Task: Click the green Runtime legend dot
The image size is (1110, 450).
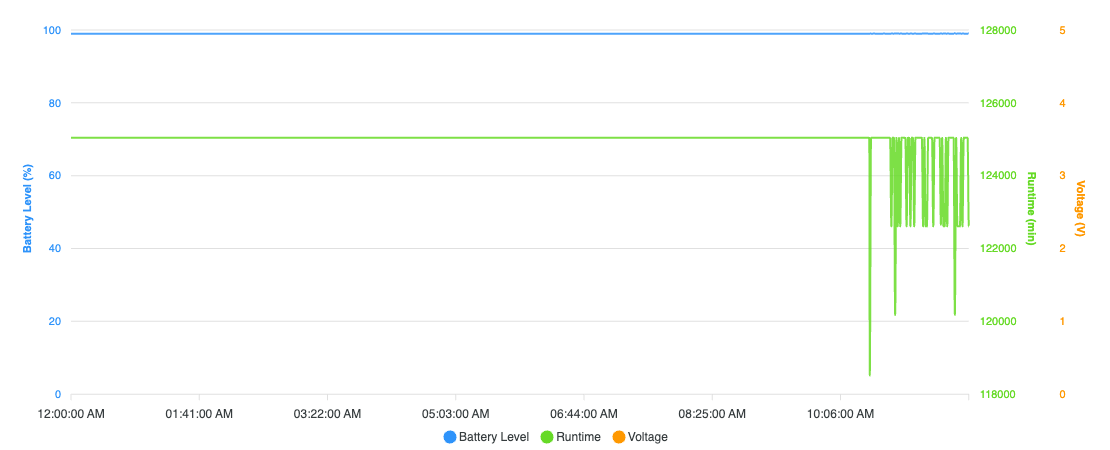Action: pos(547,437)
